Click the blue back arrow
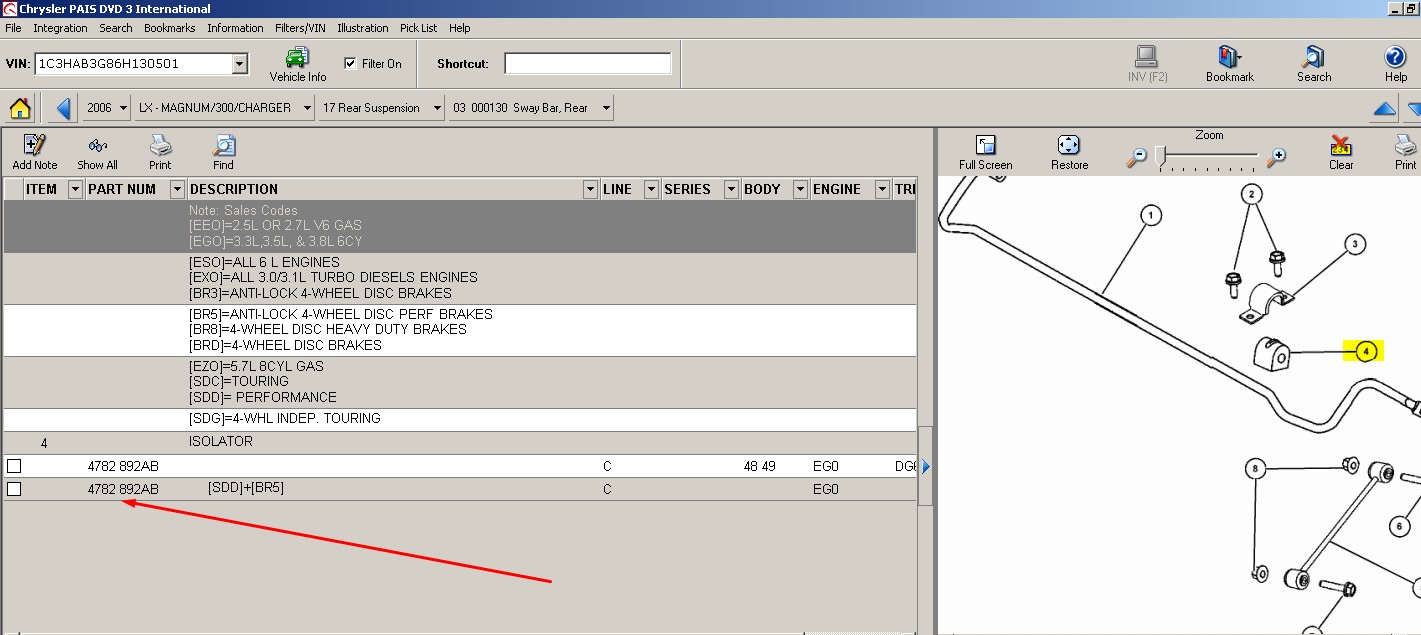This screenshot has height=635, width=1421. 64,108
